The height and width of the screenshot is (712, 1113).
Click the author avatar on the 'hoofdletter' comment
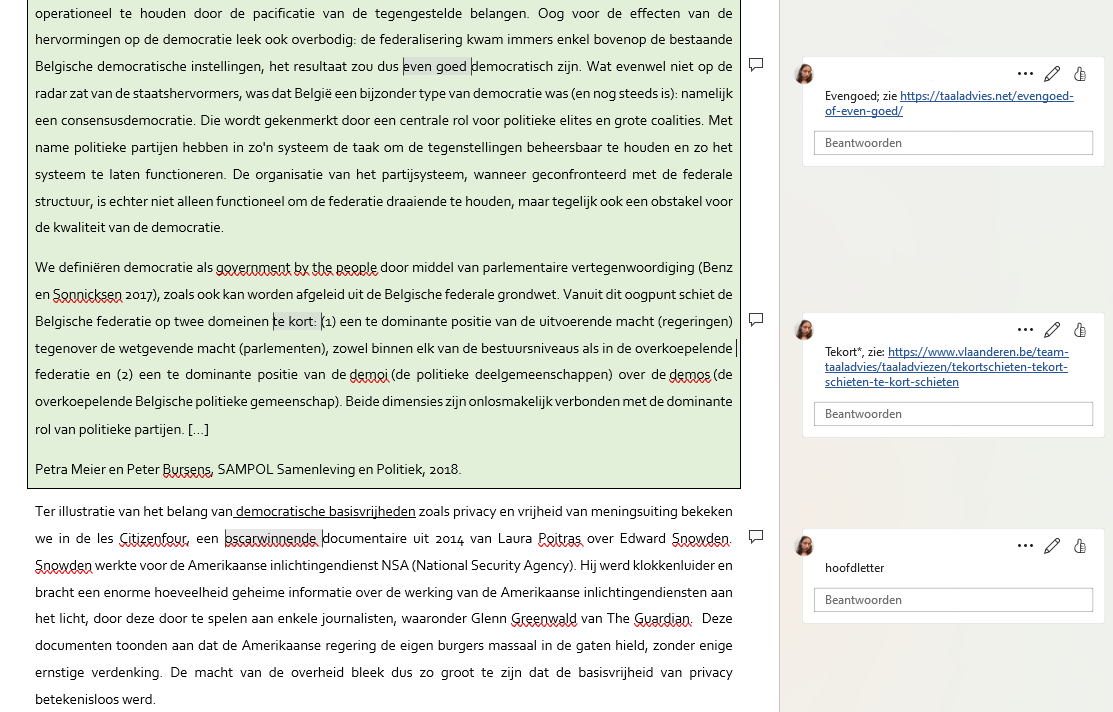(x=804, y=546)
